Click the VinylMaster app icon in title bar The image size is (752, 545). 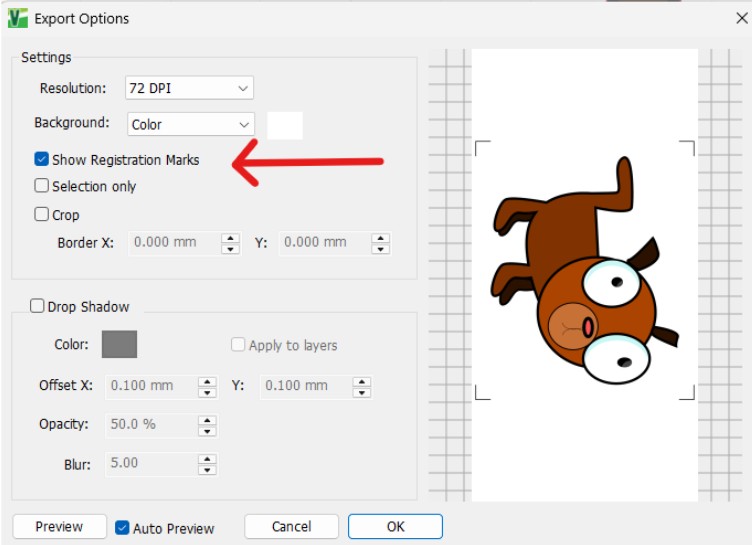pyautogui.click(x=18, y=18)
